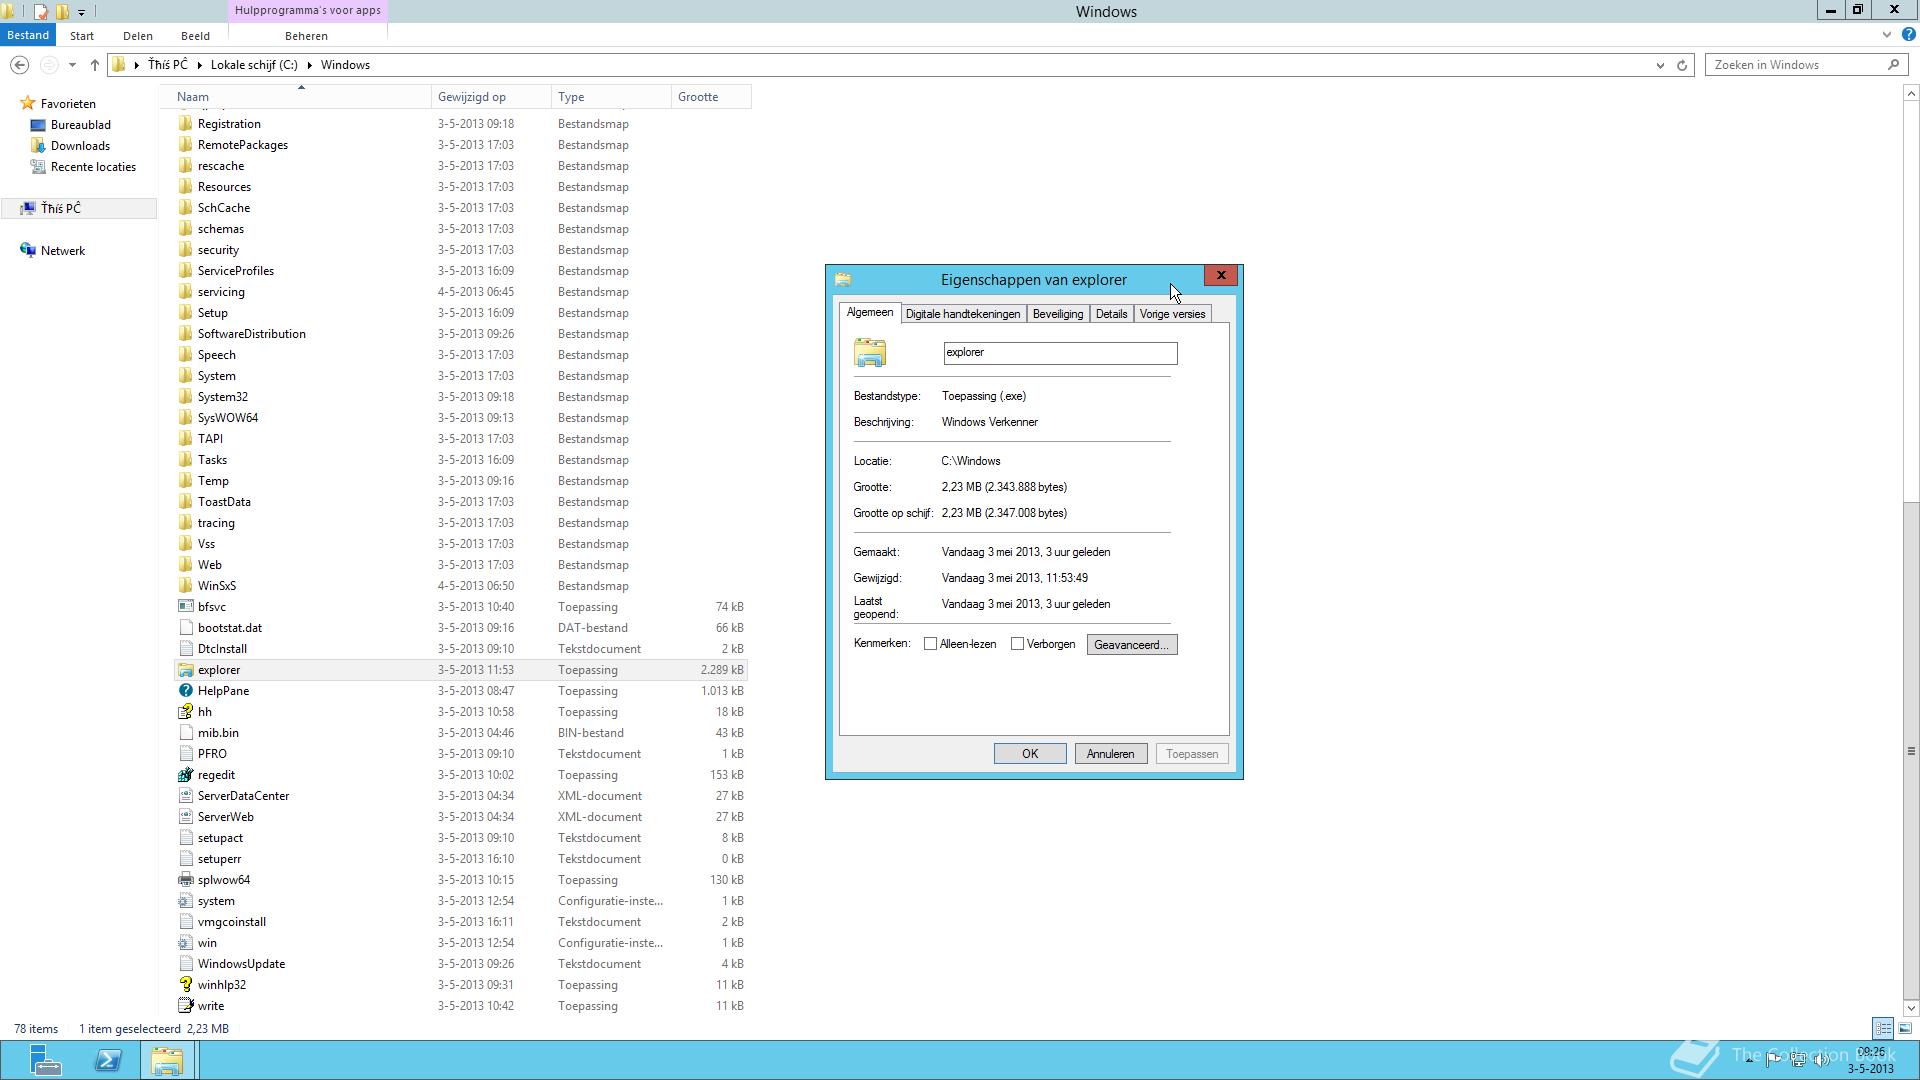Select the bfsvc application icon
The image size is (1920, 1080).
coord(185,607)
